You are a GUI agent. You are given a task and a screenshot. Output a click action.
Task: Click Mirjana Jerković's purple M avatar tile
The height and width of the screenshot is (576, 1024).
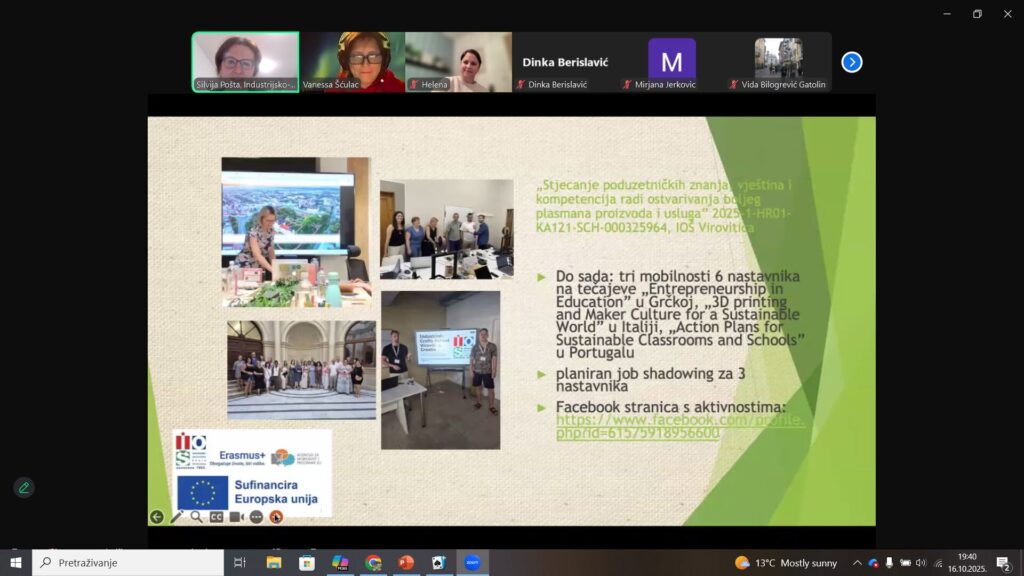point(671,62)
